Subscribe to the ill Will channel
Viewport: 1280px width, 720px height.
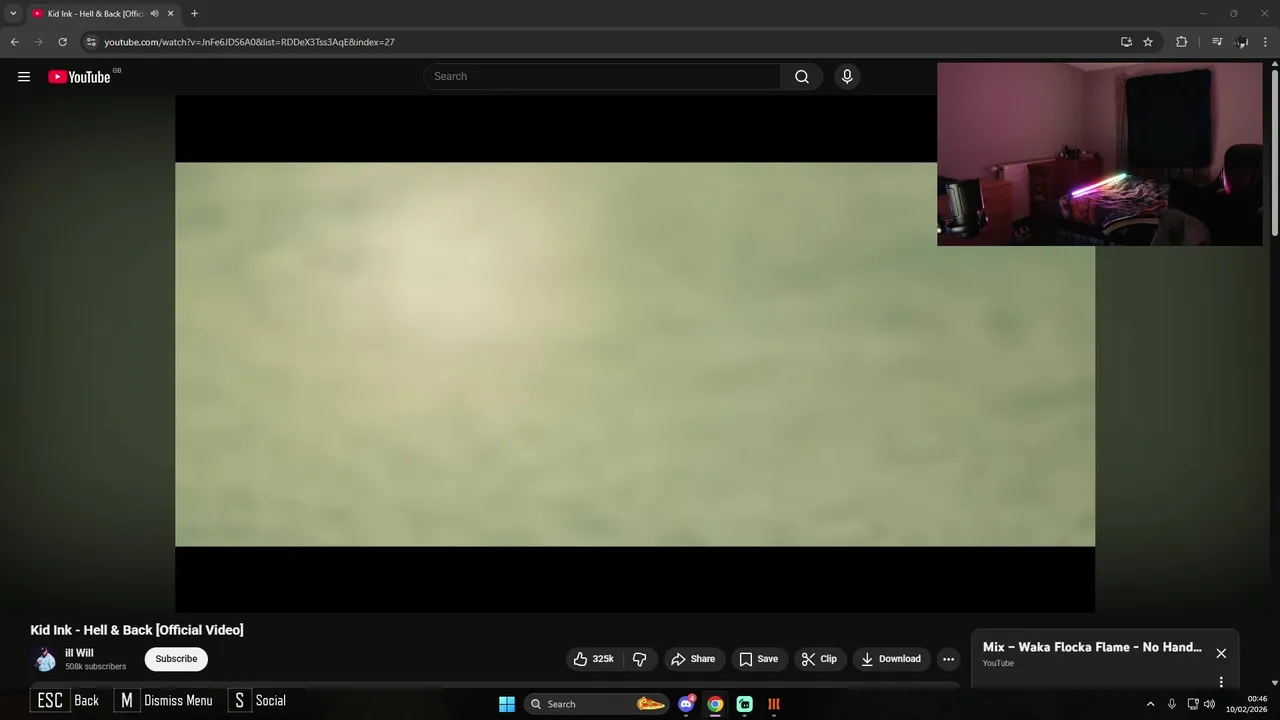point(176,659)
